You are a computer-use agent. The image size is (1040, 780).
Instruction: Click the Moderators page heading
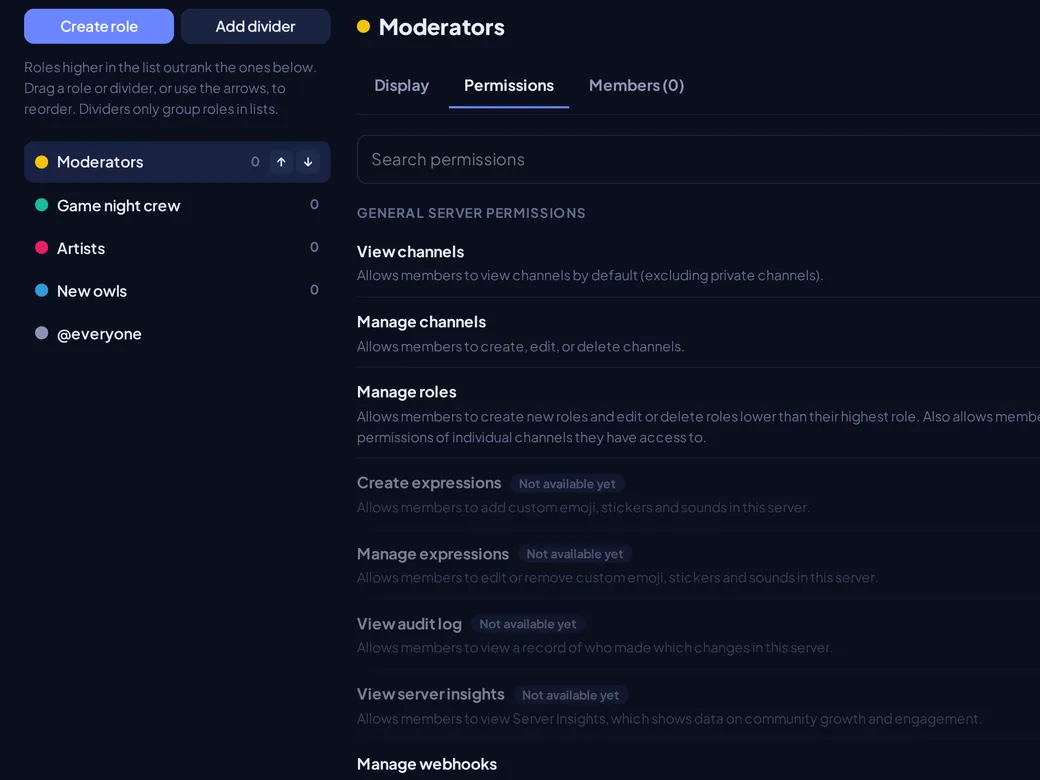pos(442,27)
